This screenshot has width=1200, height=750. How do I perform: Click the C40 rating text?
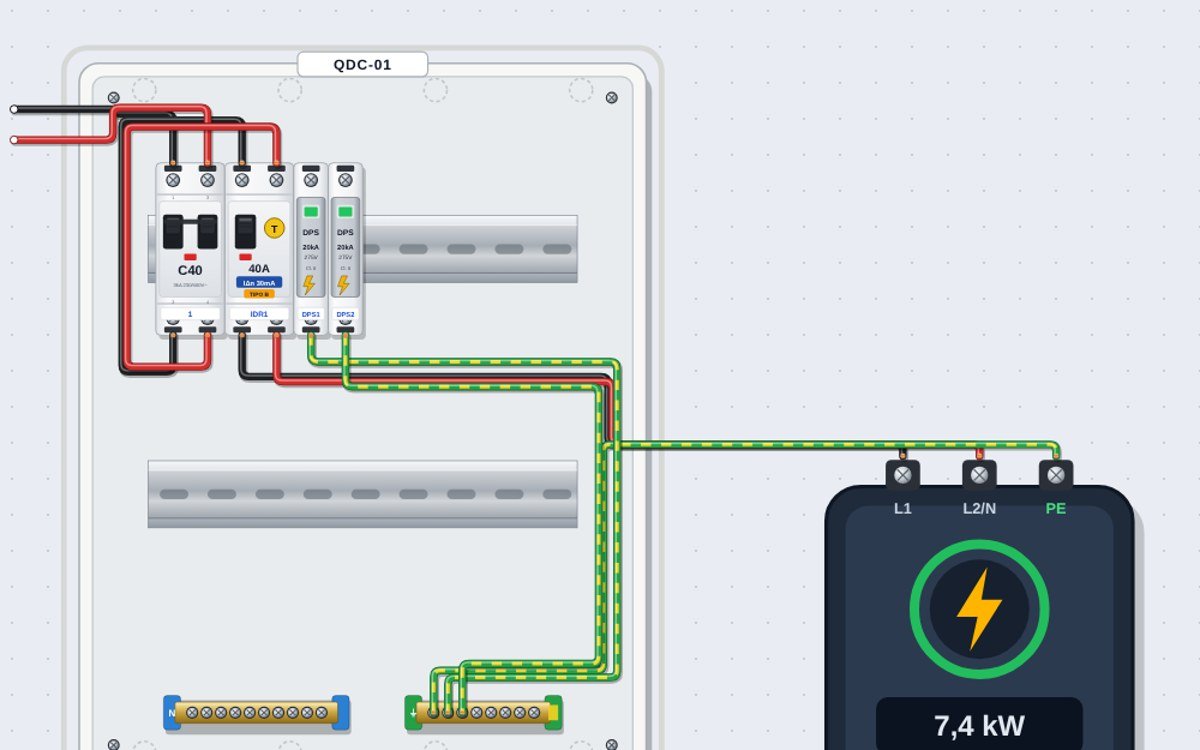pos(190,270)
